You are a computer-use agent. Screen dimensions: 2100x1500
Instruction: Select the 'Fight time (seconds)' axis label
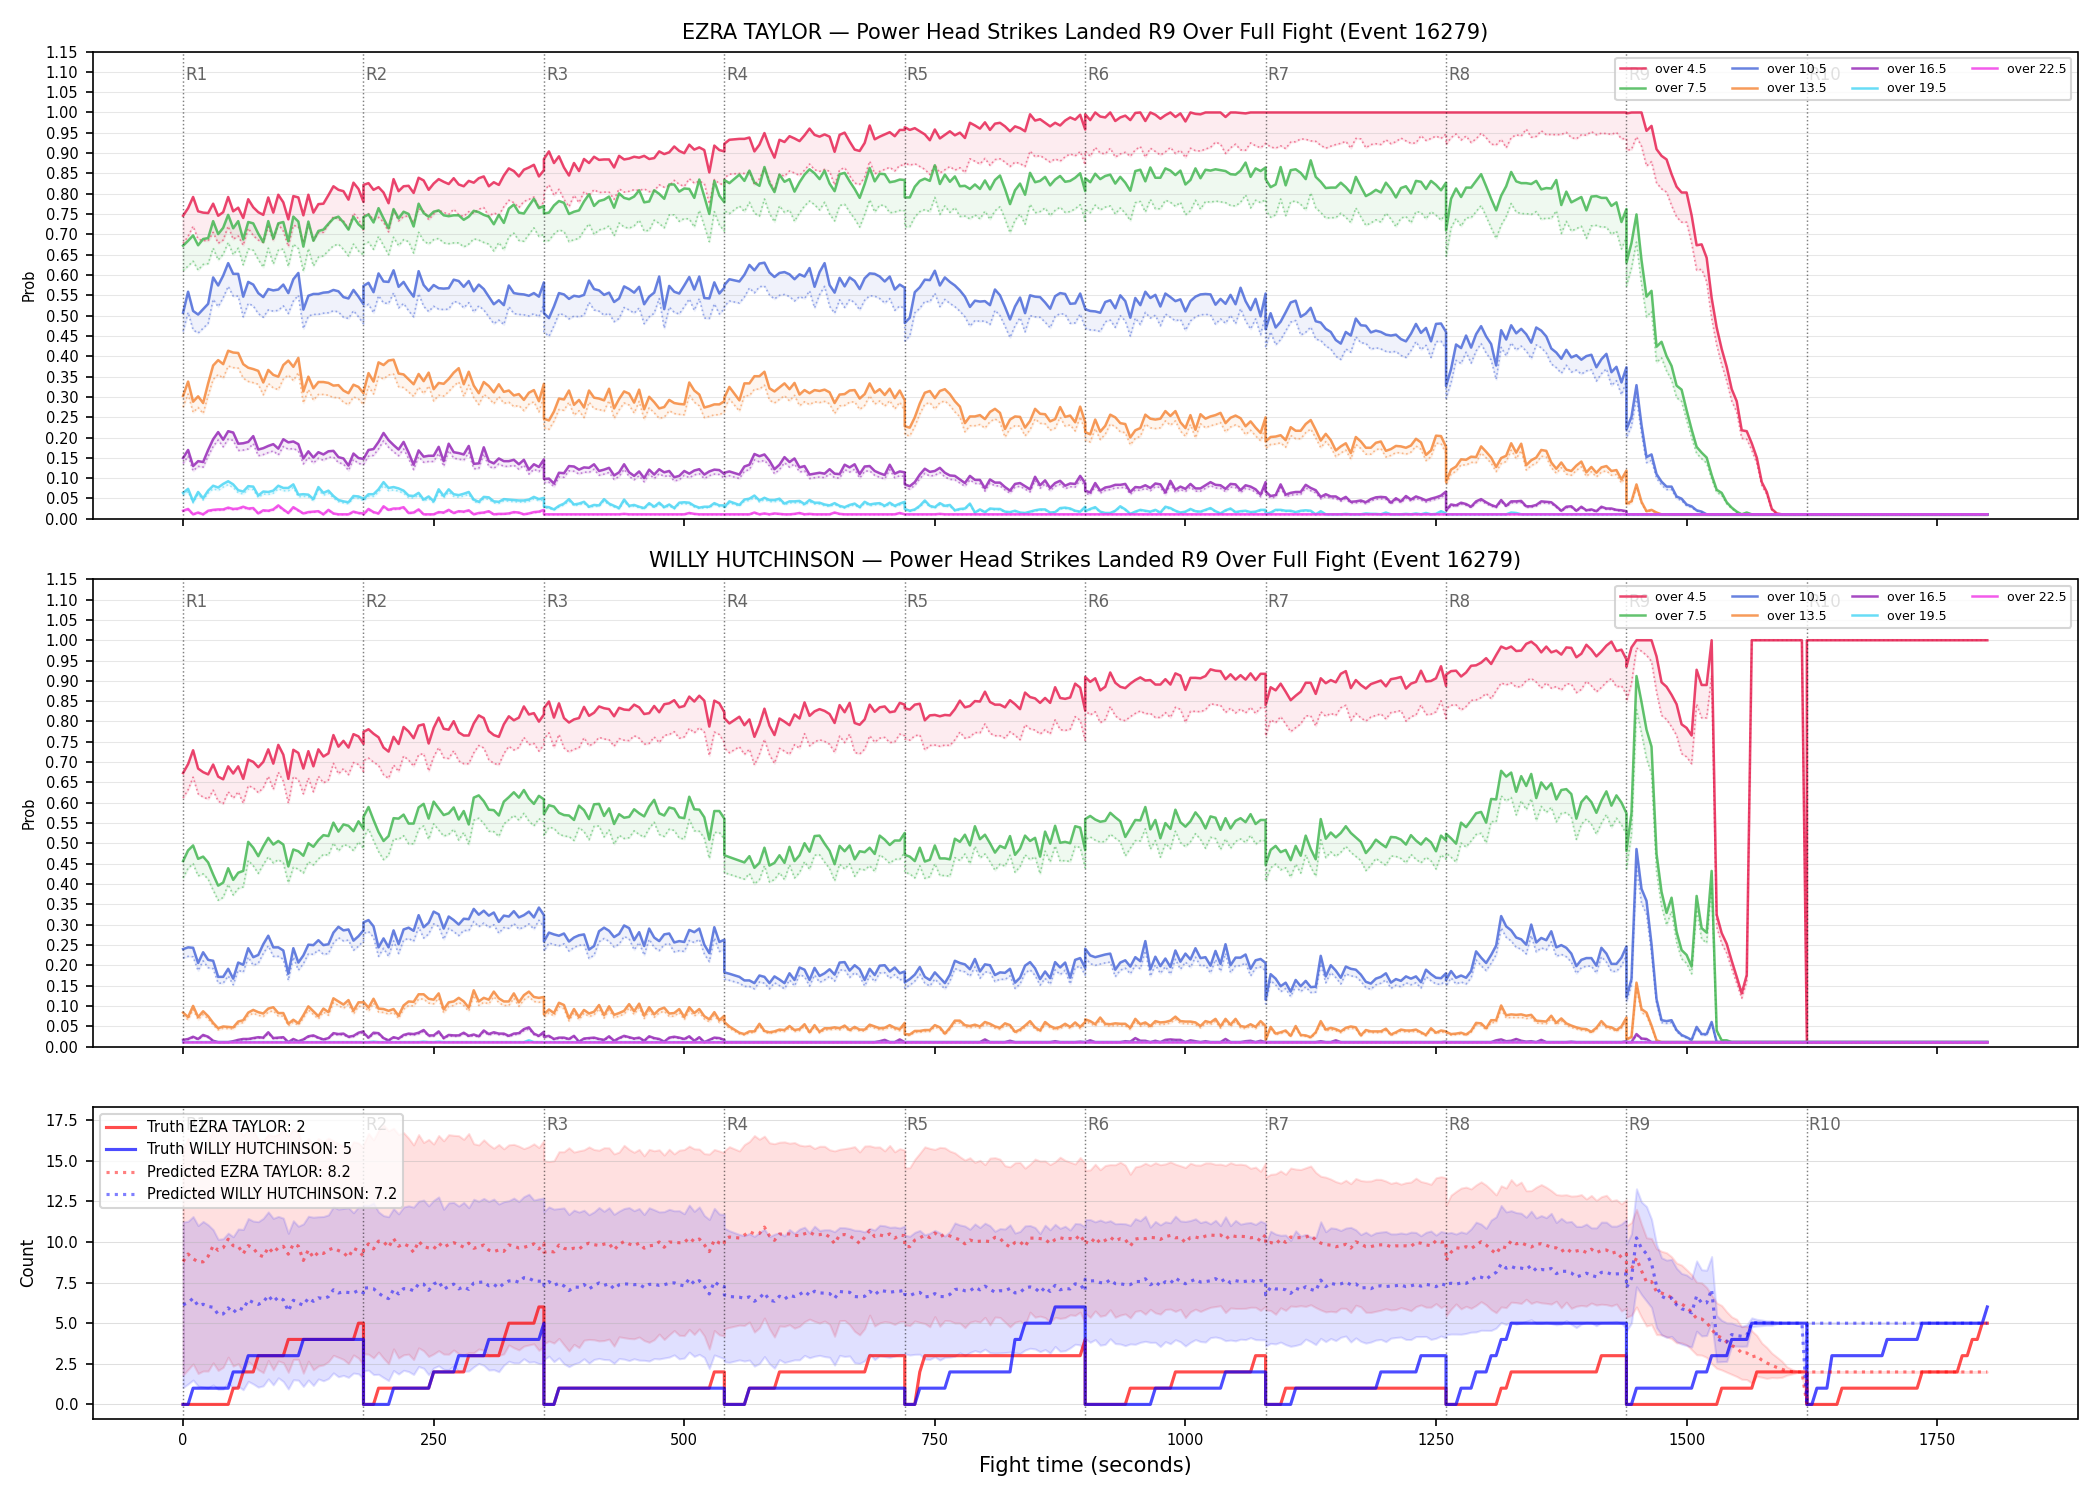[1085, 1465]
